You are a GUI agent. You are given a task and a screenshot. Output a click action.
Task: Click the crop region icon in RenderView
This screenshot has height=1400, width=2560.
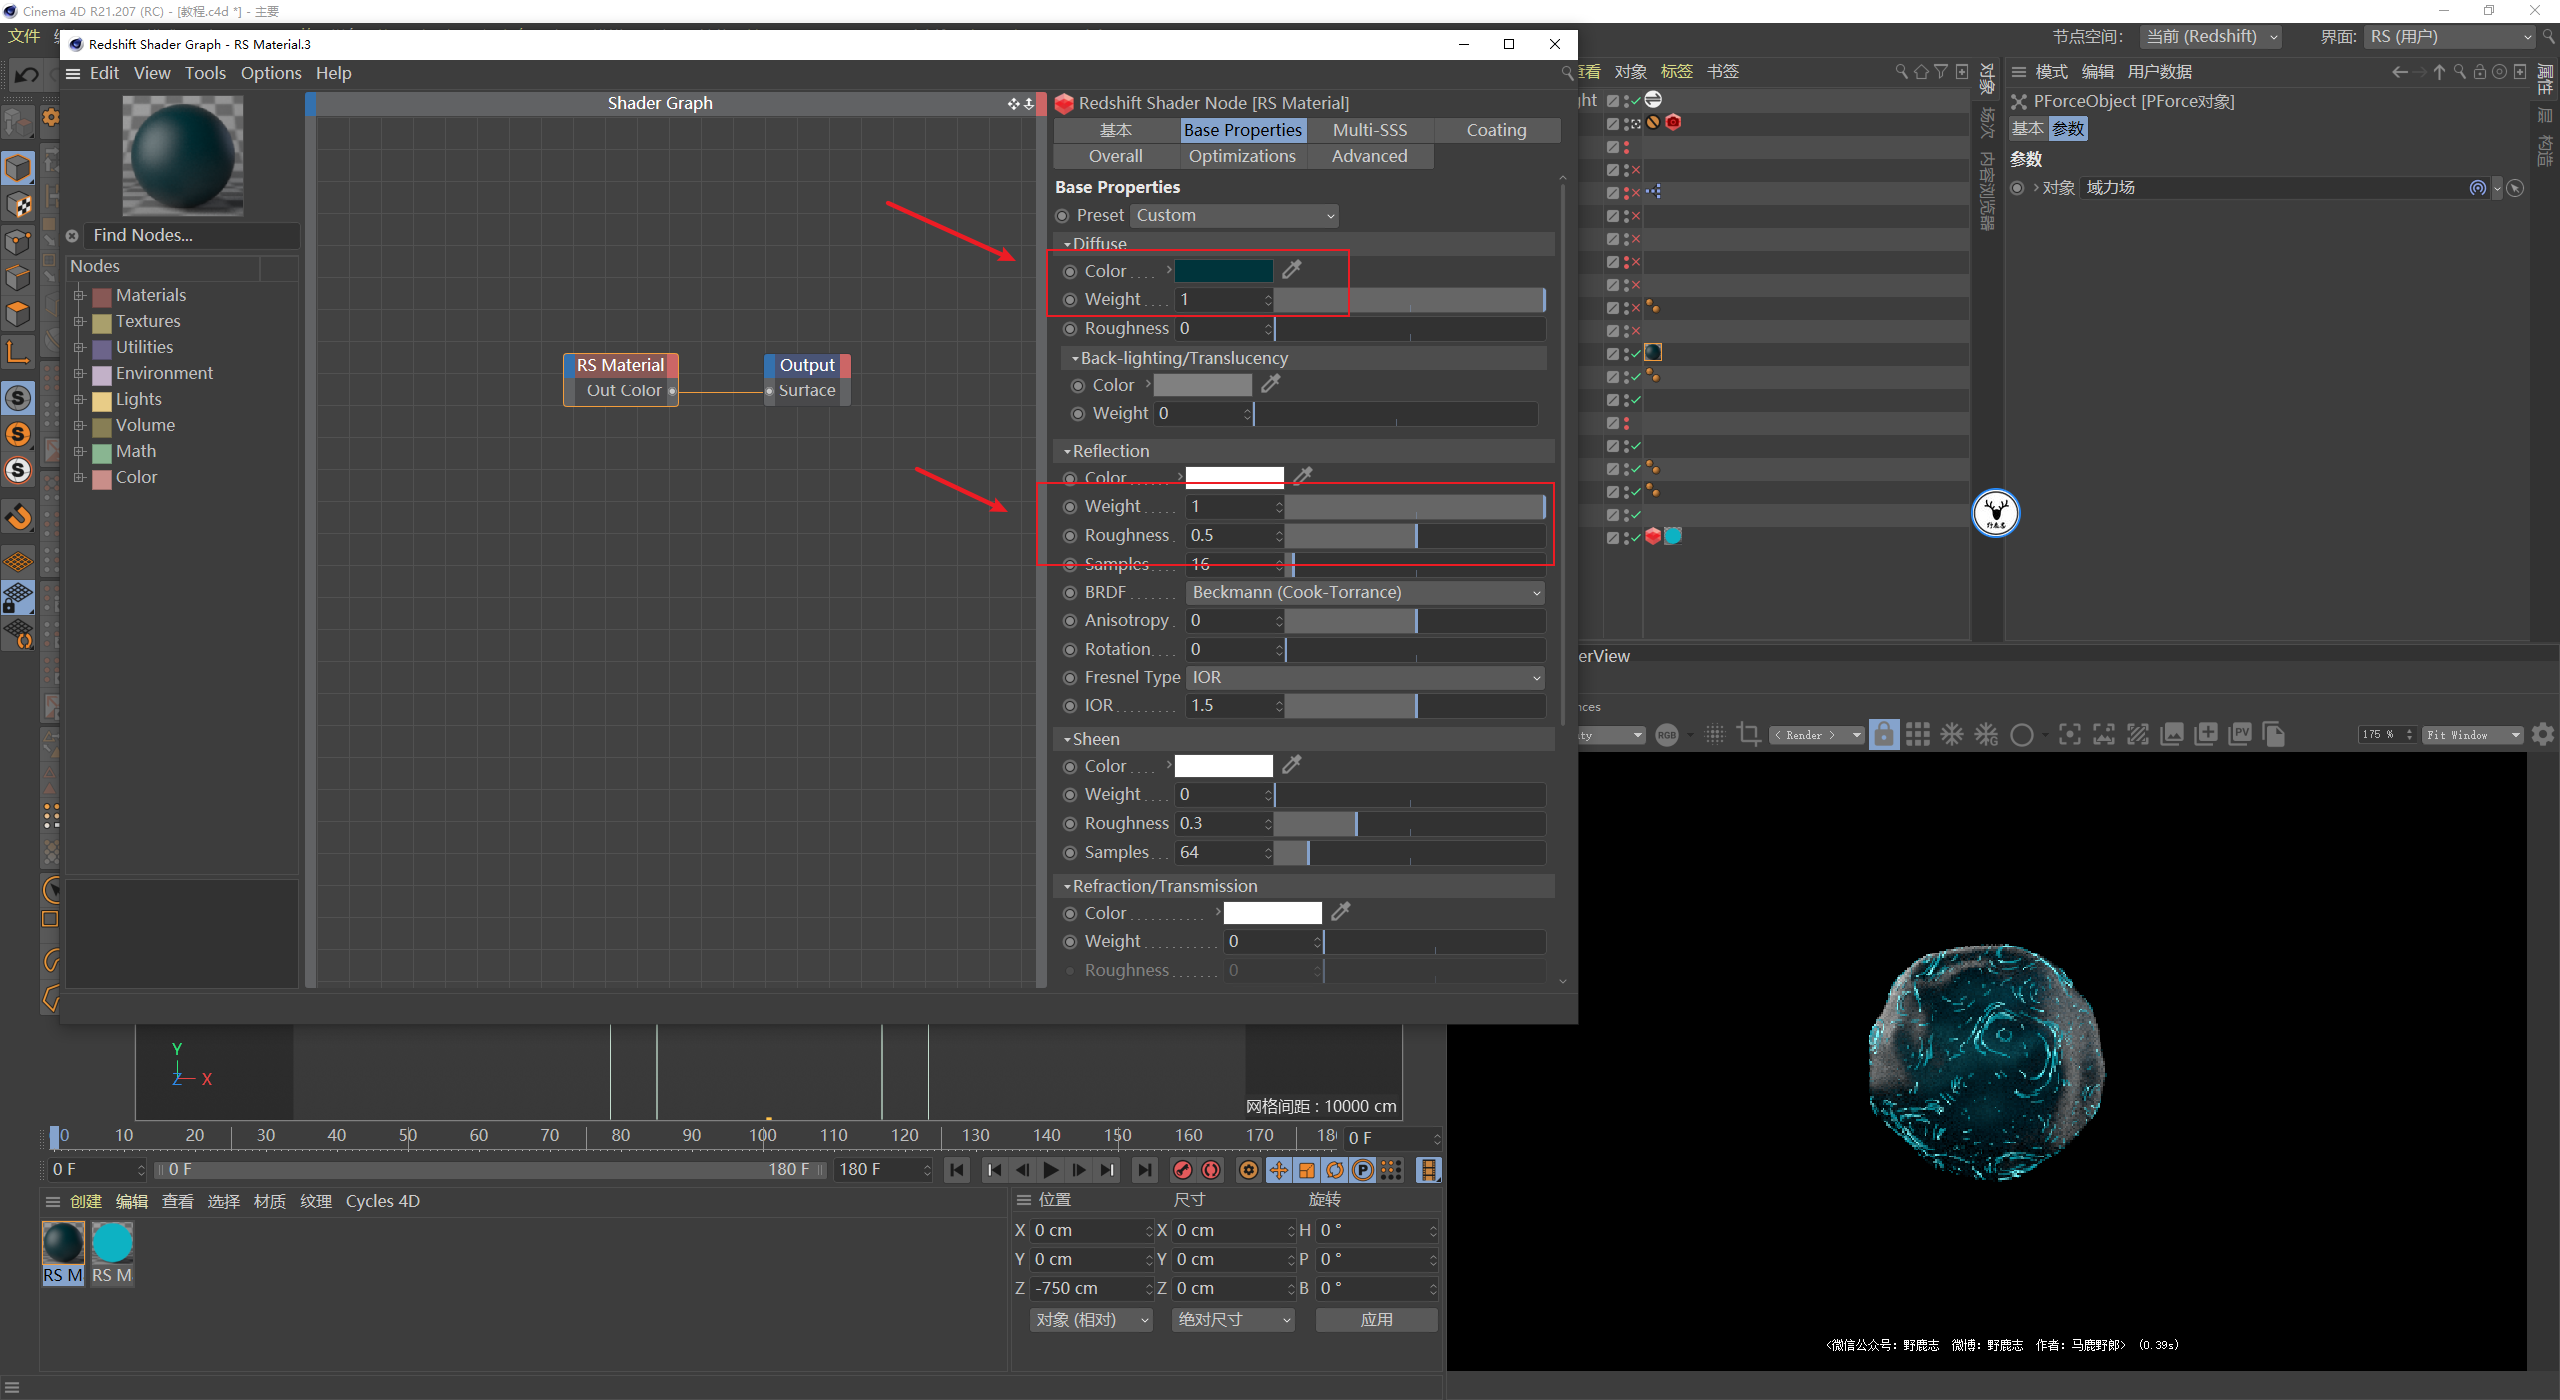pyautogui.click(x=1749, y=735)
